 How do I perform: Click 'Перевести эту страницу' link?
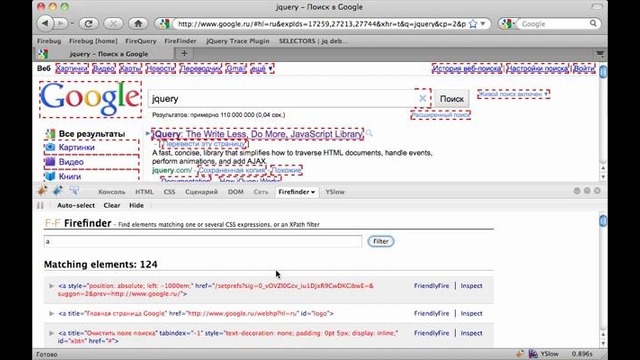pos(205,144)
